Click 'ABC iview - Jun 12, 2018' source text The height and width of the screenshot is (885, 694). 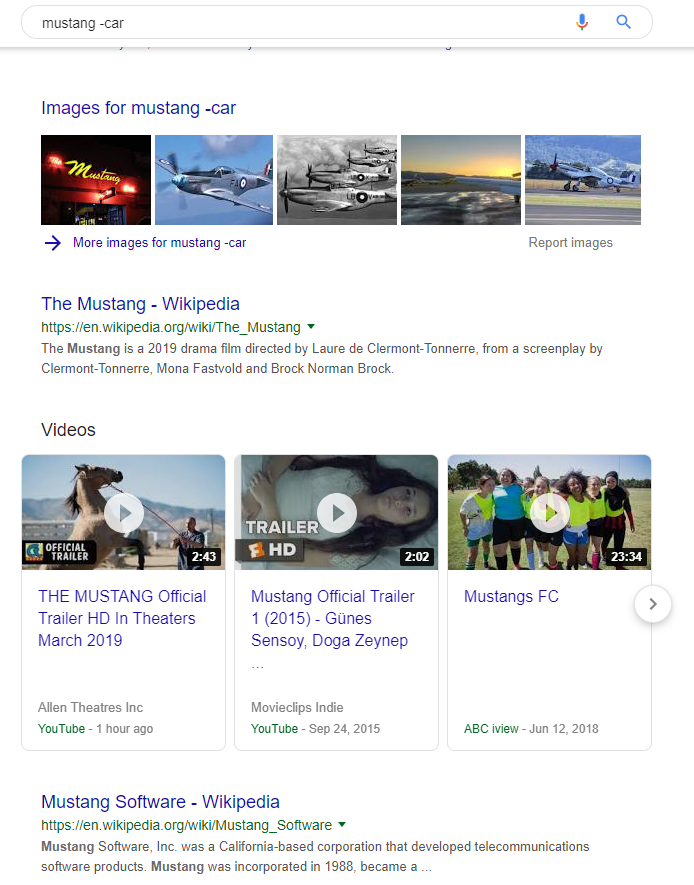pos(531,729)
